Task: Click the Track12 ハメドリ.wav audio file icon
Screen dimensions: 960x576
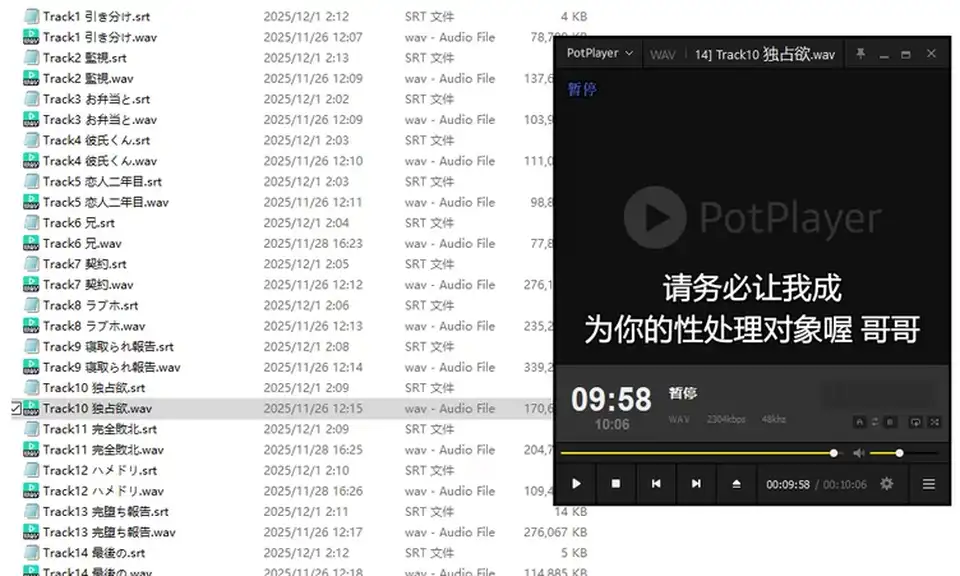Action: 31,491
